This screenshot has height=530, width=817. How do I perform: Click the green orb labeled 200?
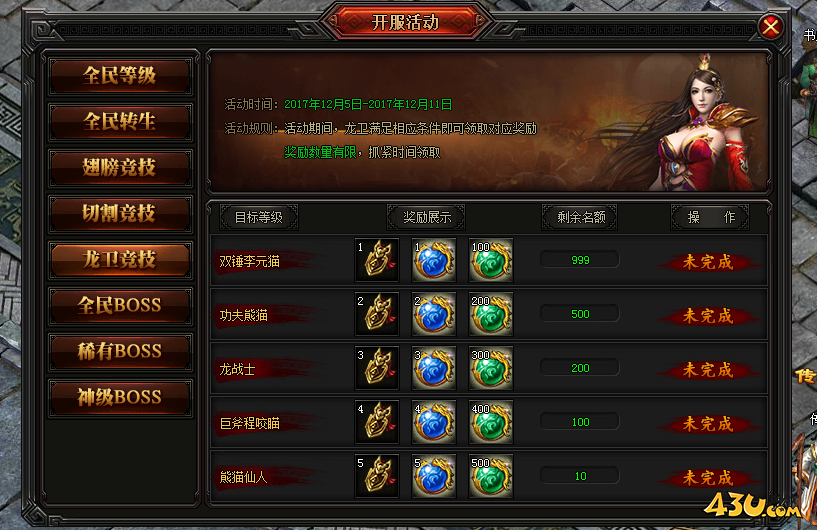pos(491,314)
